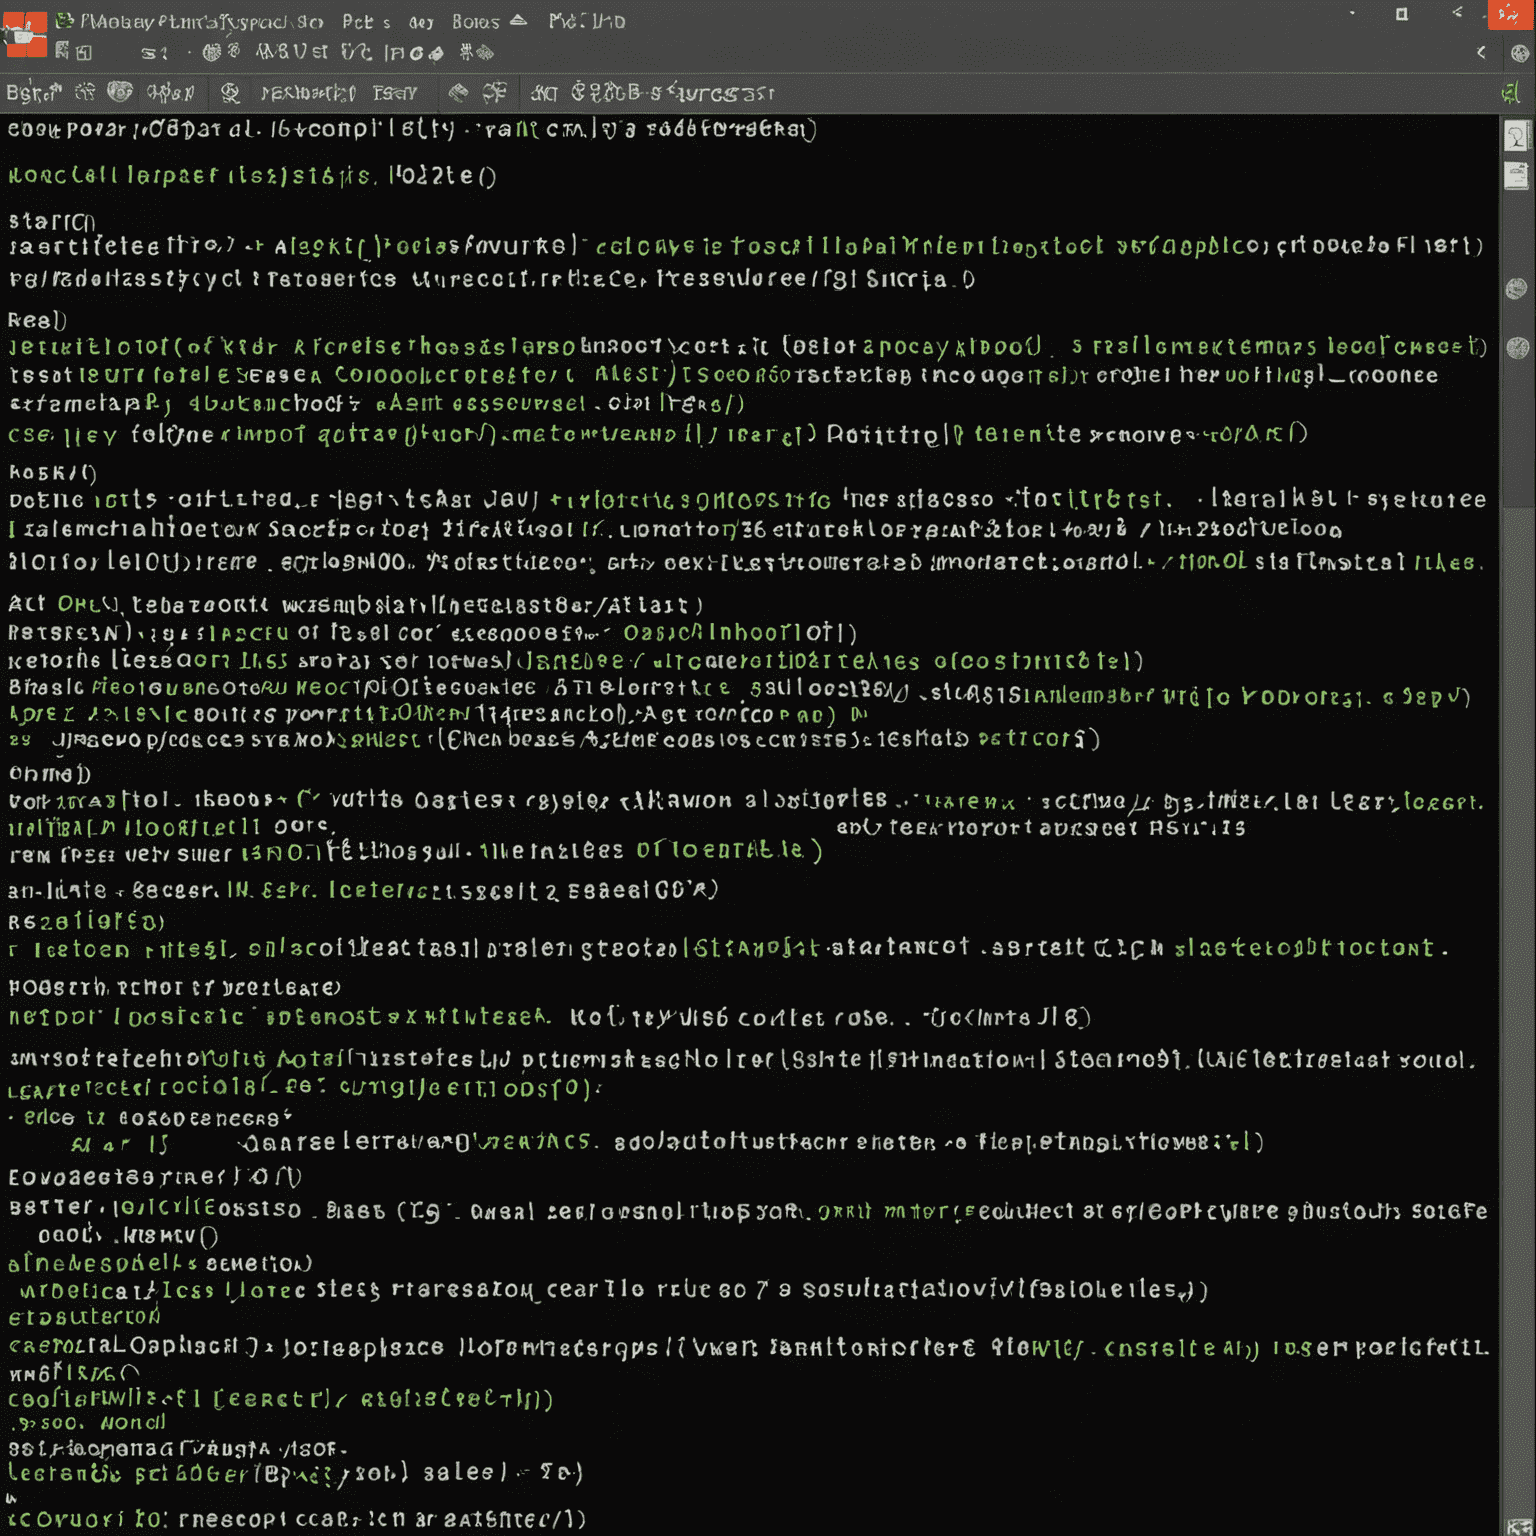The height and width of the screenshot is (1536, 1536).
Task: Open the document page icon in the right sidebar
Action: click(1517, 177)
